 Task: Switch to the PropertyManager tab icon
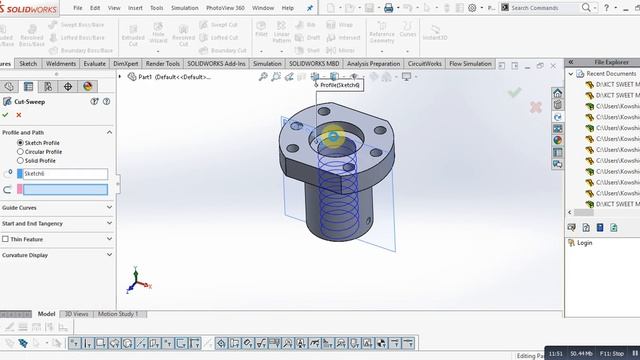[28, 86]
